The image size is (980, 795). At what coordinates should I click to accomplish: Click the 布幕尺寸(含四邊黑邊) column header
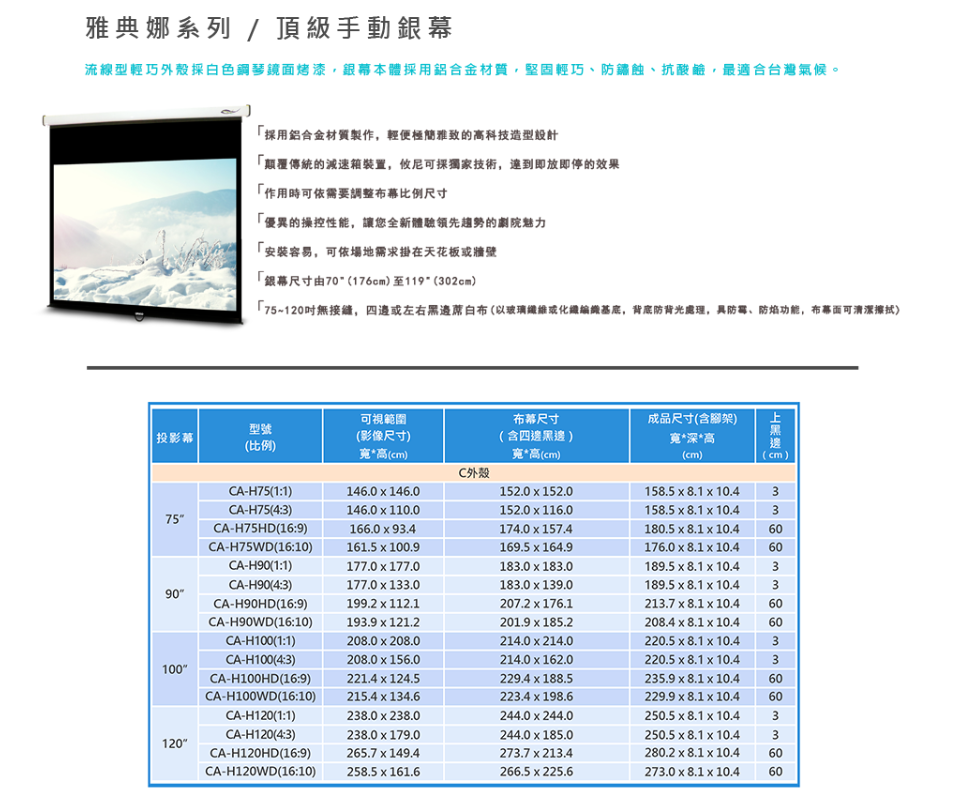[x=536, y=437]
